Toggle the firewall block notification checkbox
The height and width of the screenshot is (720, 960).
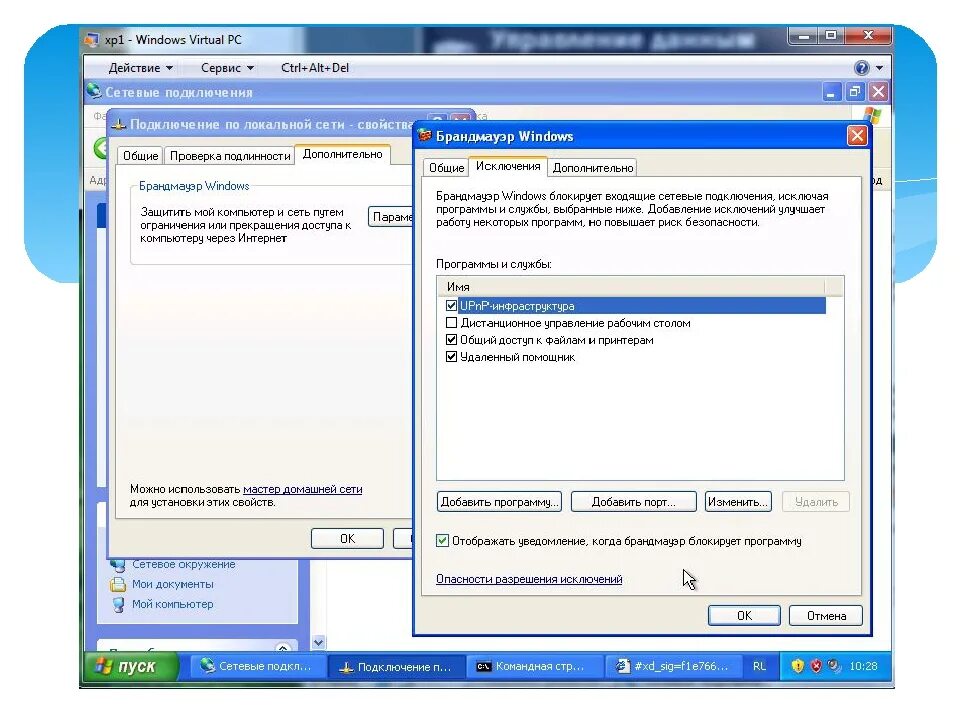(x=442, y=541)
